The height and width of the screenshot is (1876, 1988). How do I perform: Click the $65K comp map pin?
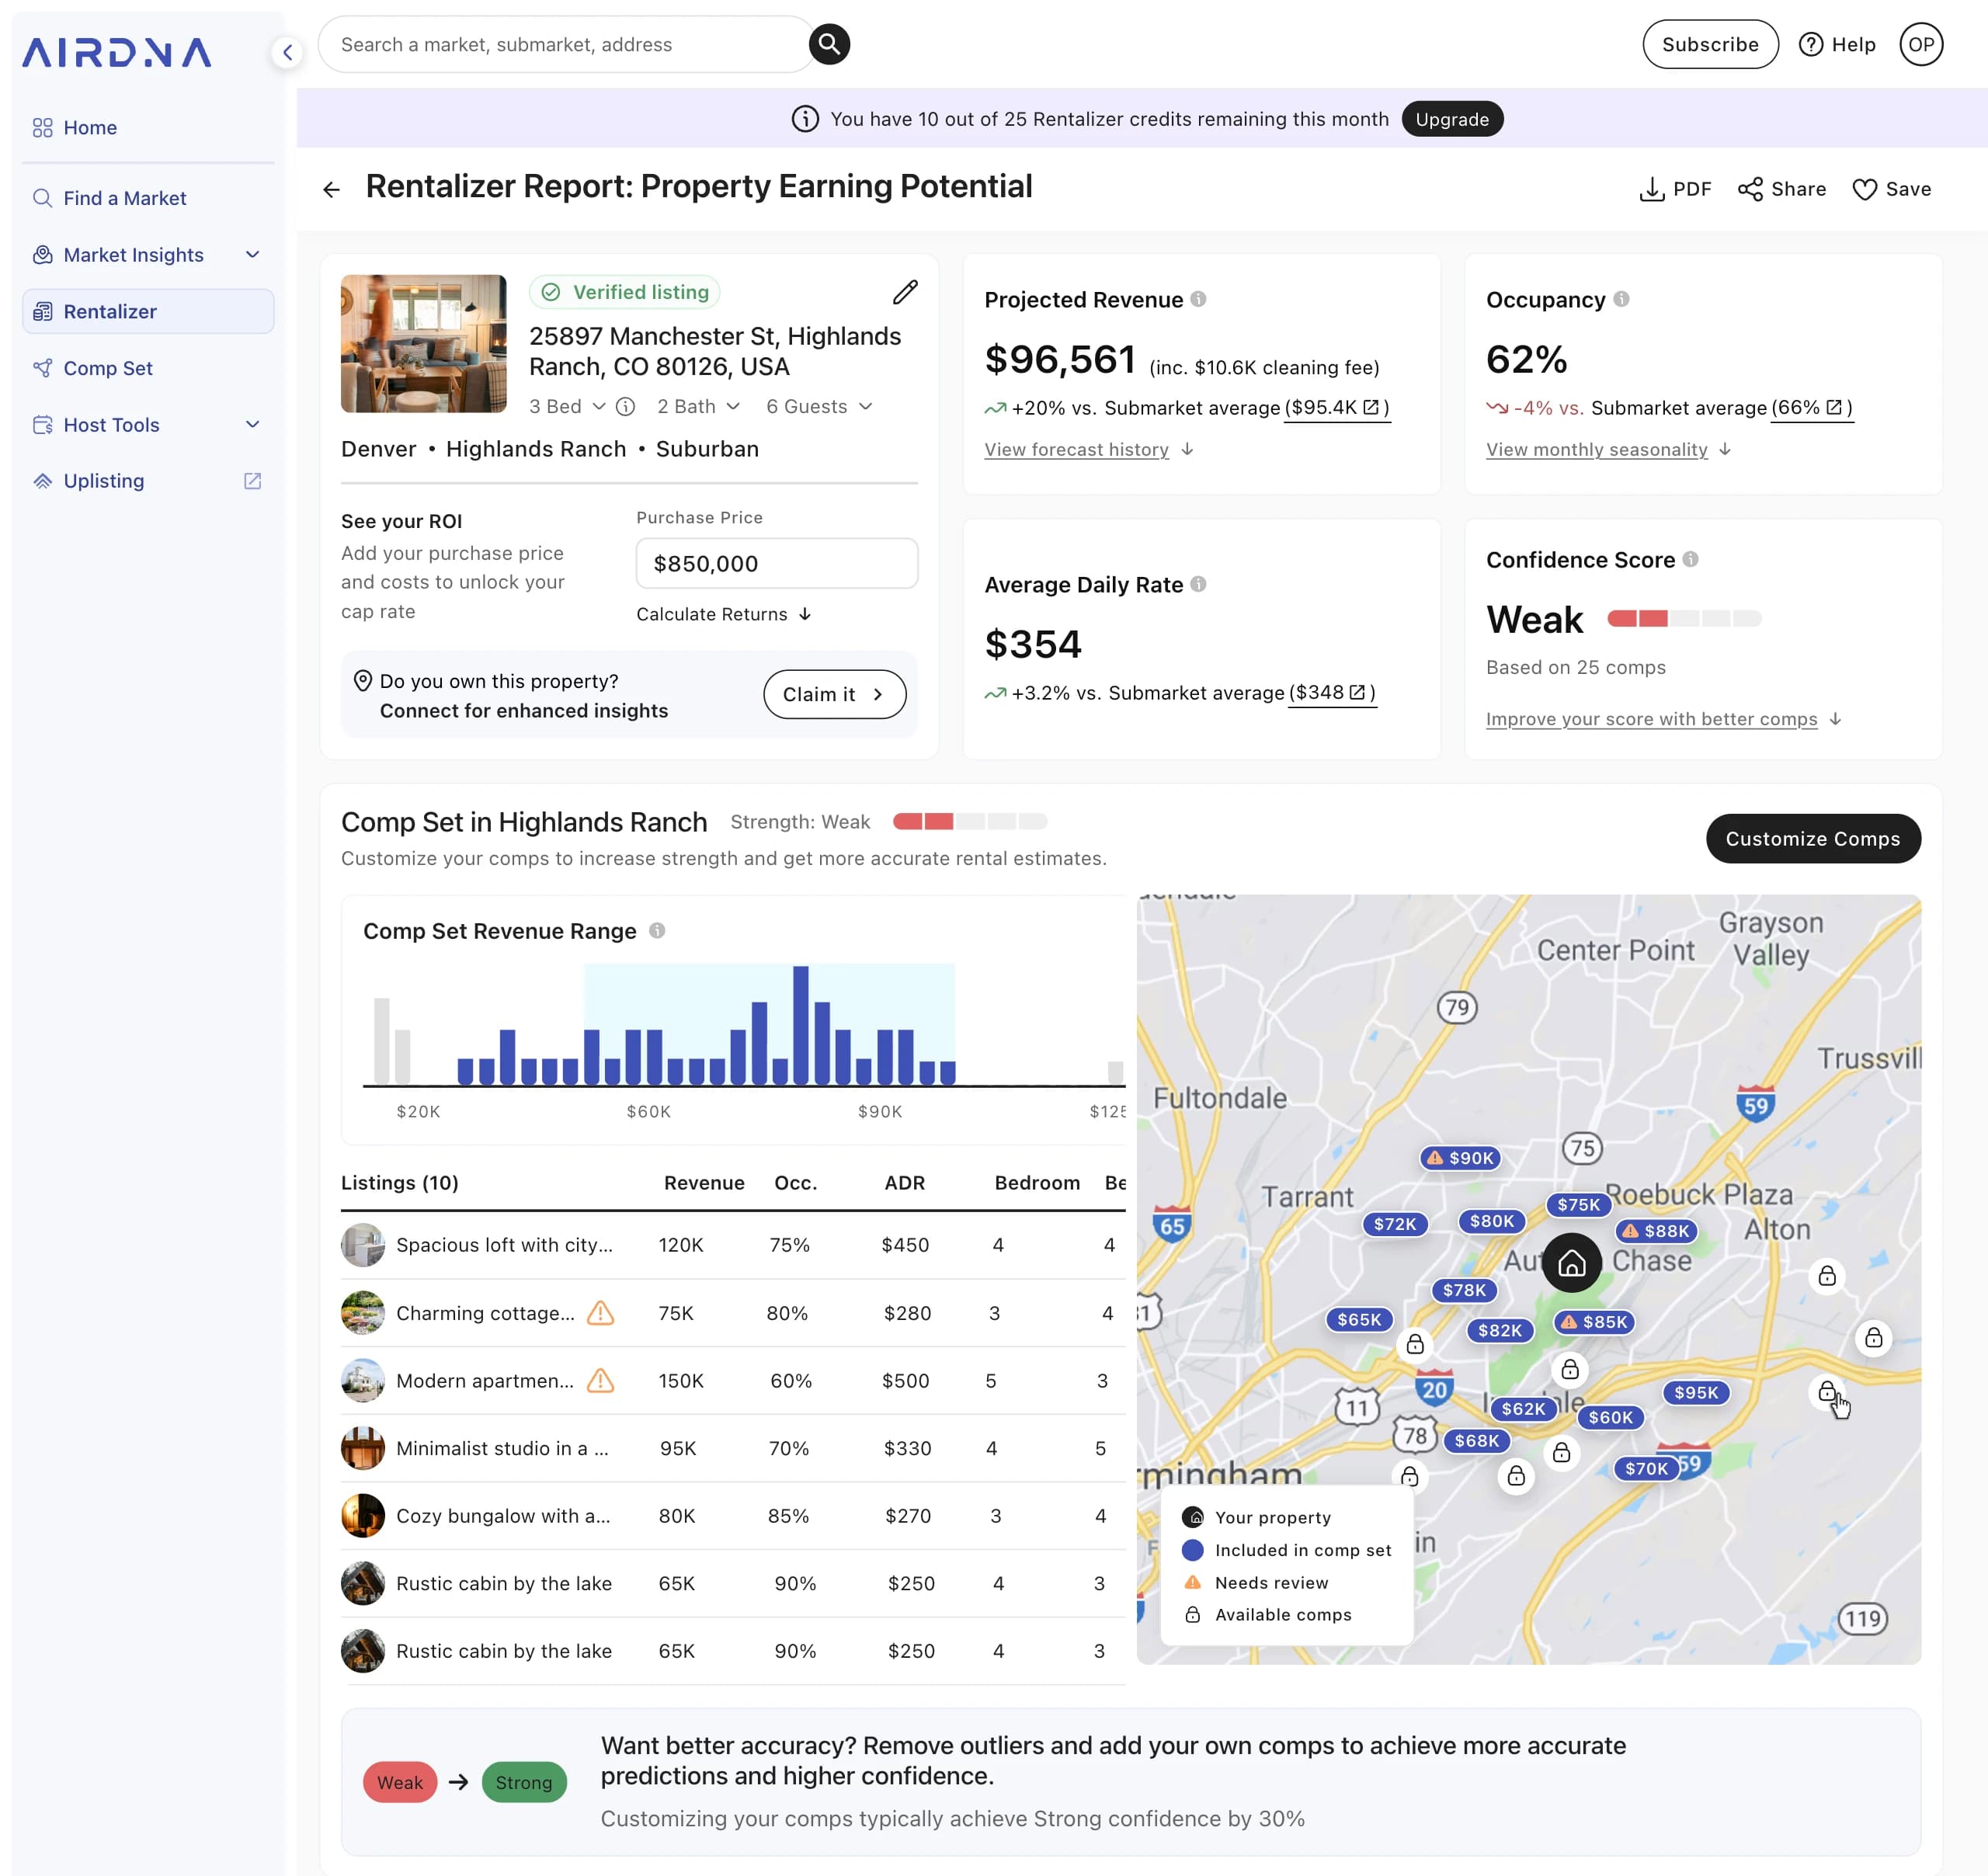(1359, 1319)
